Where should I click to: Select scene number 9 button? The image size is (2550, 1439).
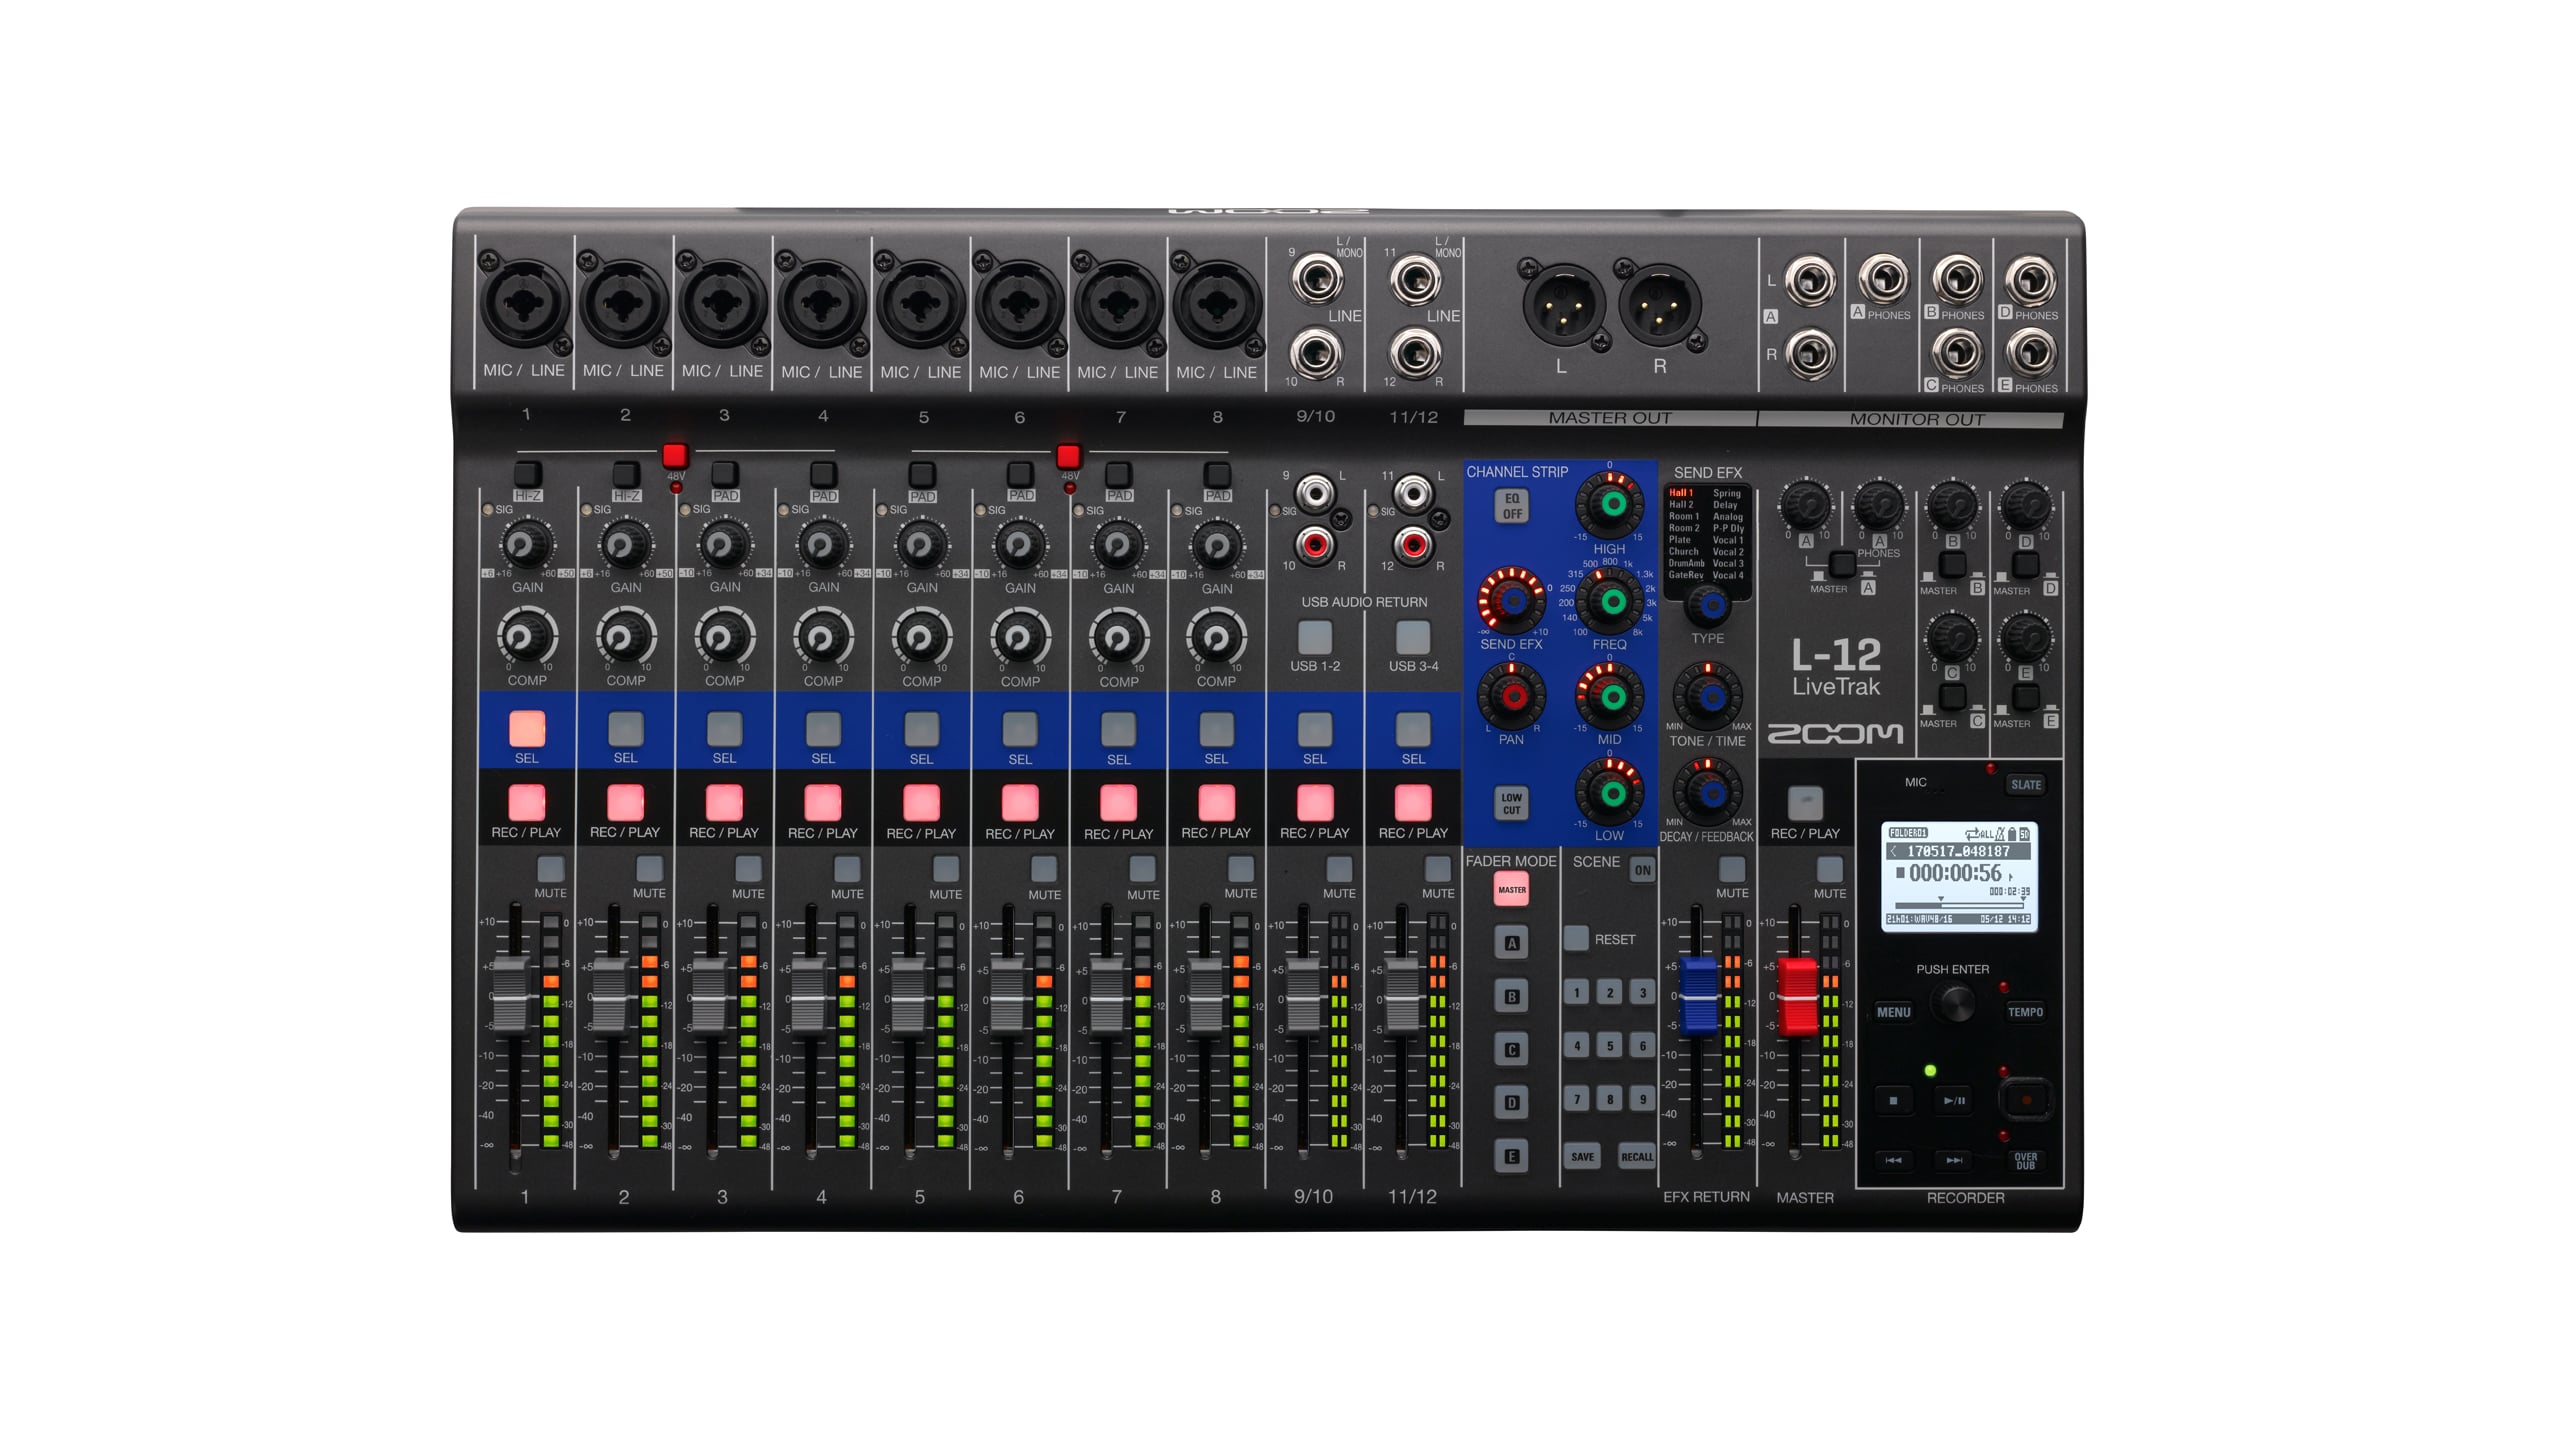pyautogui.click(x=1643, y=1099)
